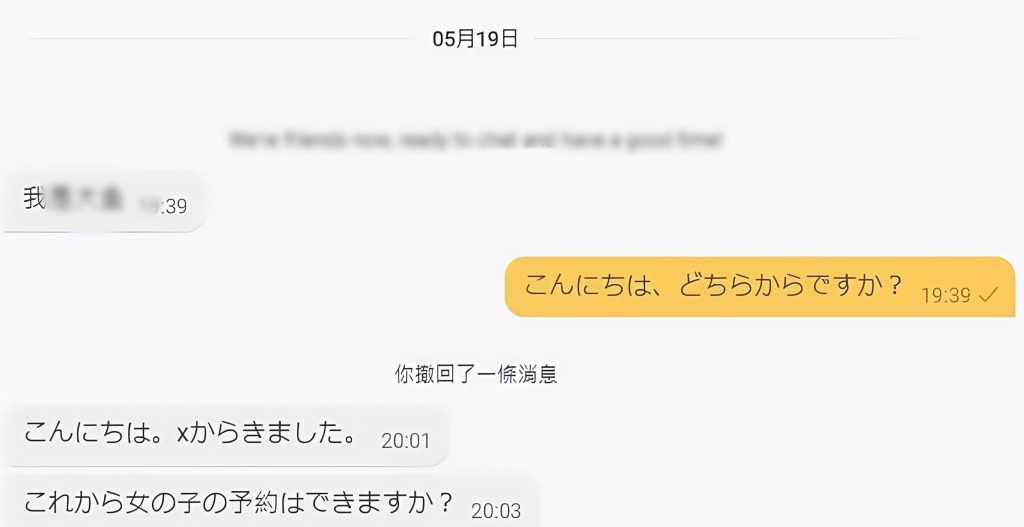
Task: Select the 05月19日 date separator
Action: point(475,39)
